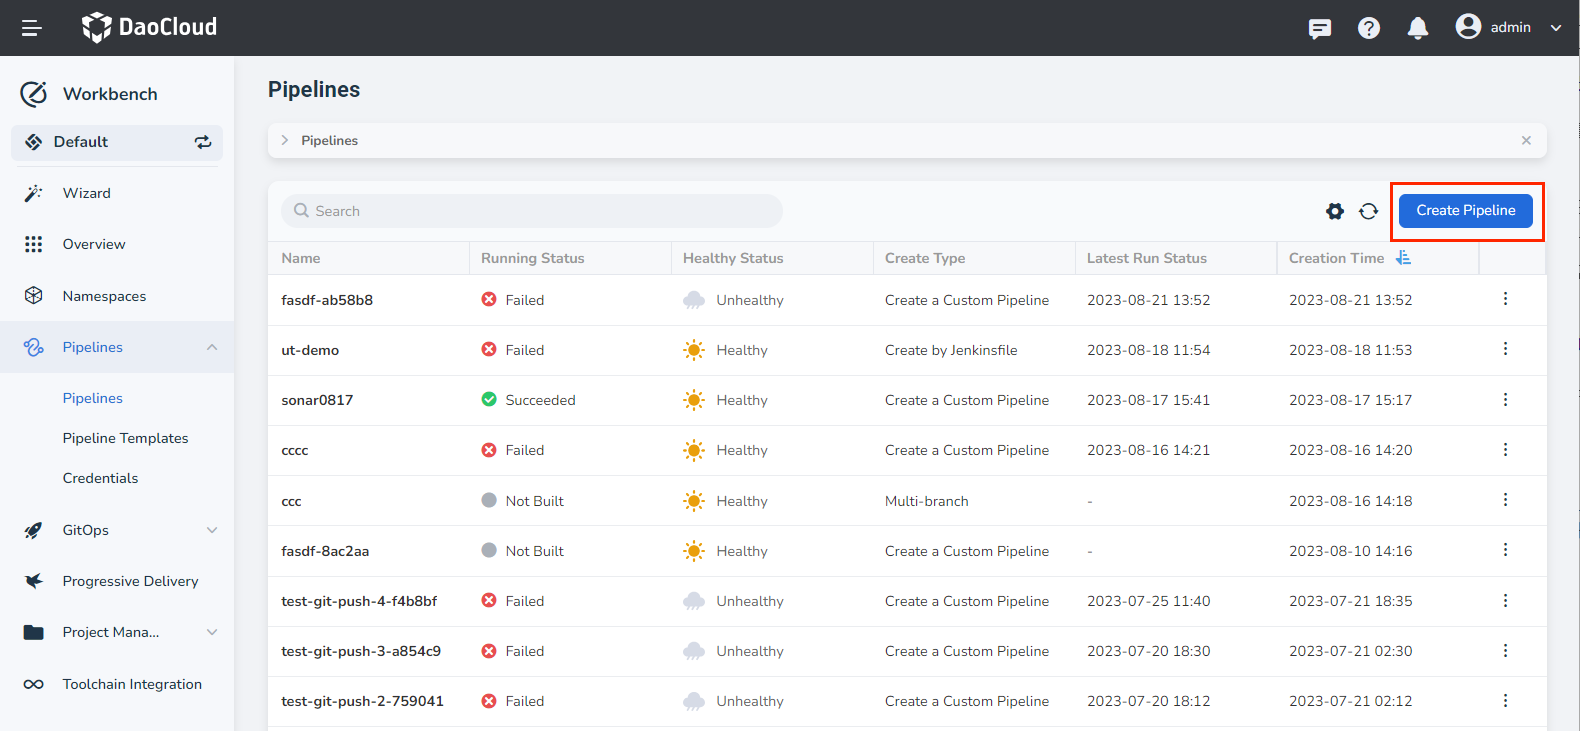Open the chat messages icon
The height and width of the screenshot is (731, 1580).
tap(1320, 28)
